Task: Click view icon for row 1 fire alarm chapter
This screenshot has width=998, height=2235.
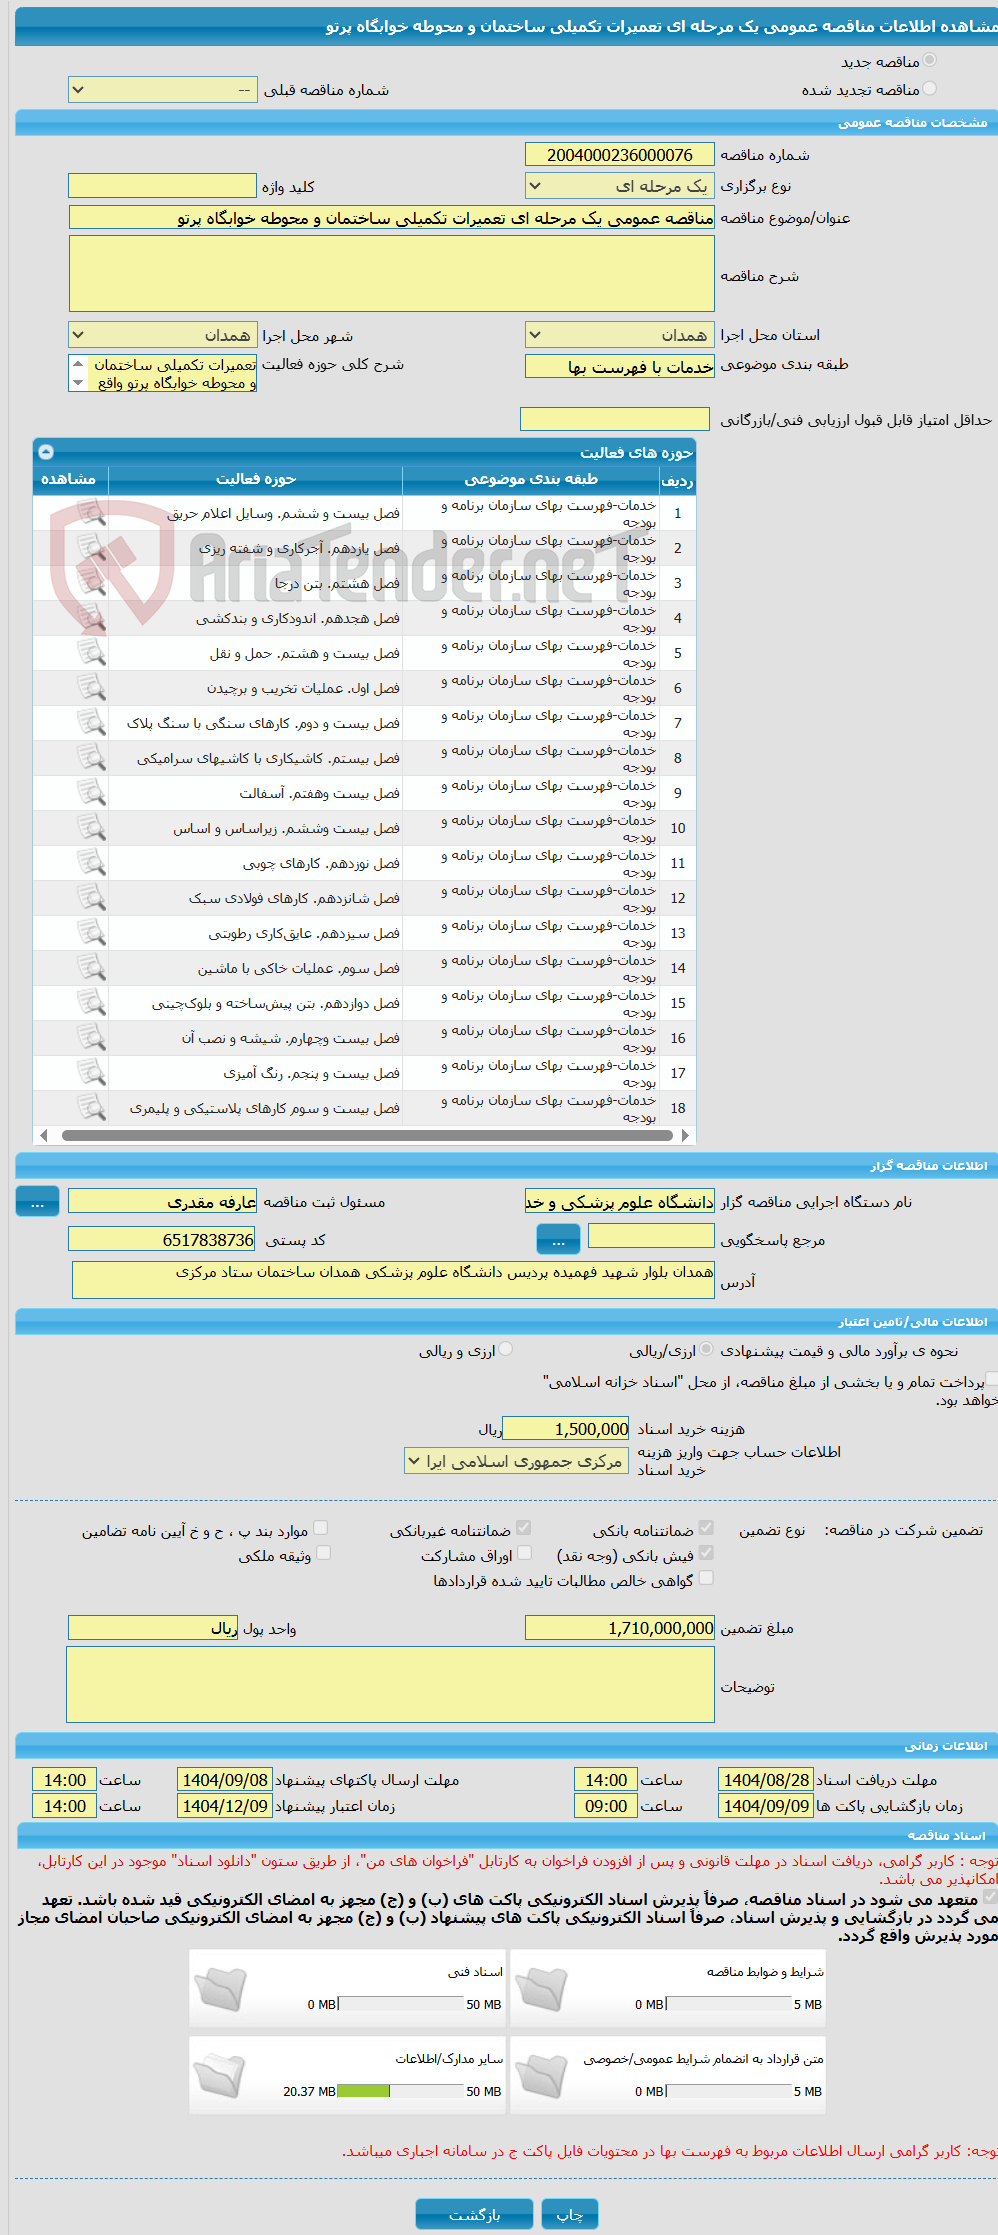Action: click(91, 513)
